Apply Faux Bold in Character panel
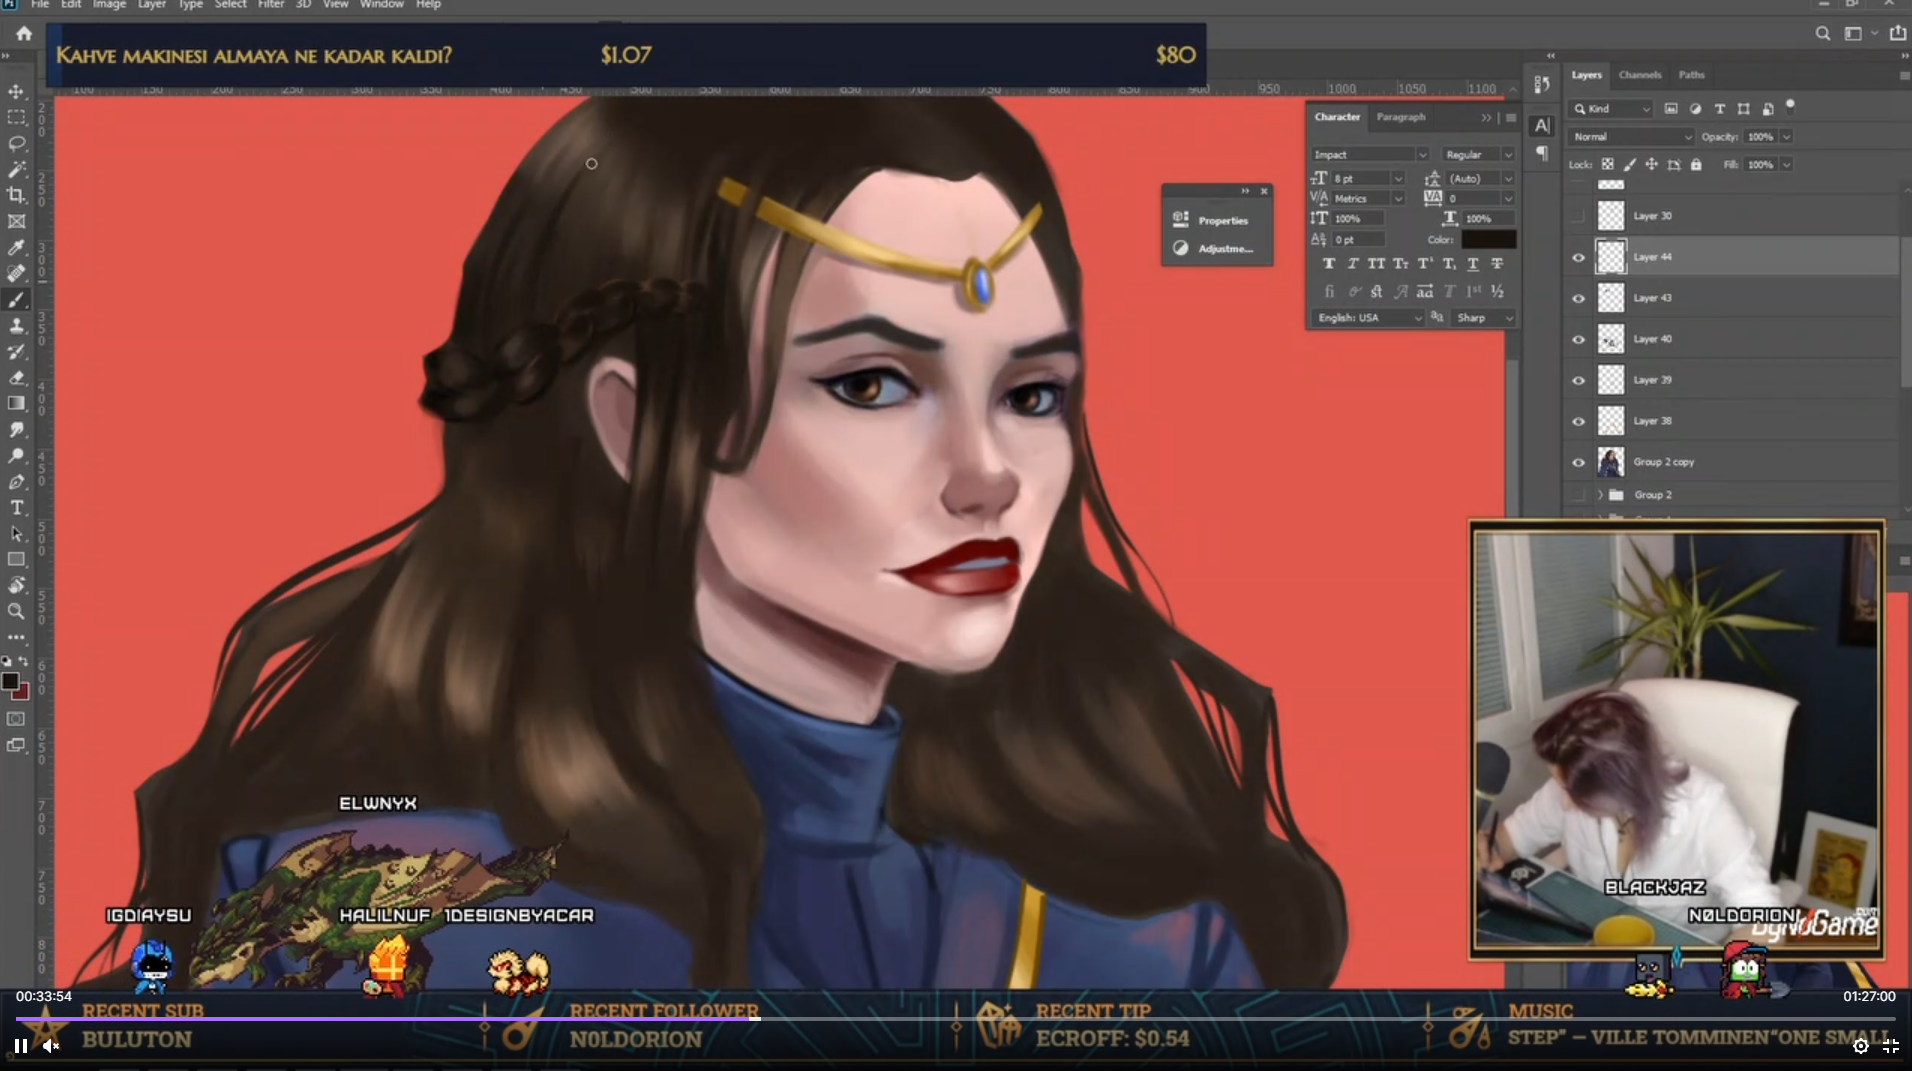 pos(1329,264)
